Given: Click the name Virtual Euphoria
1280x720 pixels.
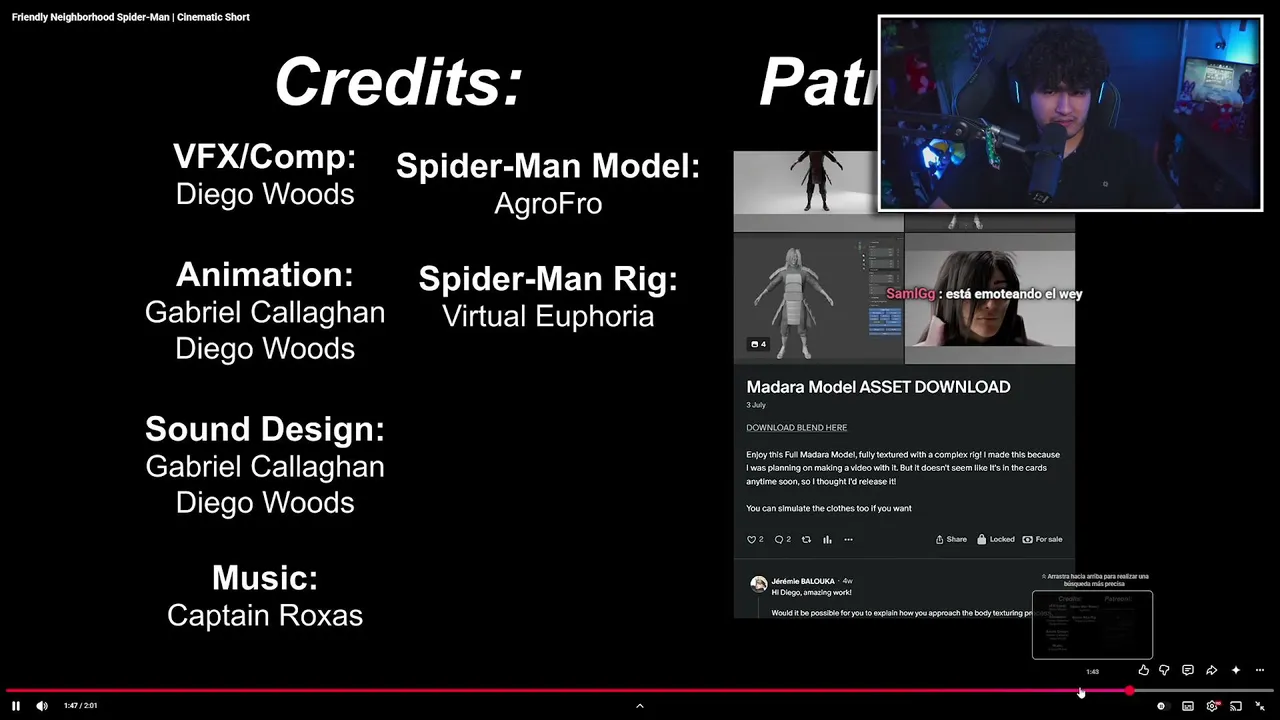Looking at the screenshot, I should 548,316.
